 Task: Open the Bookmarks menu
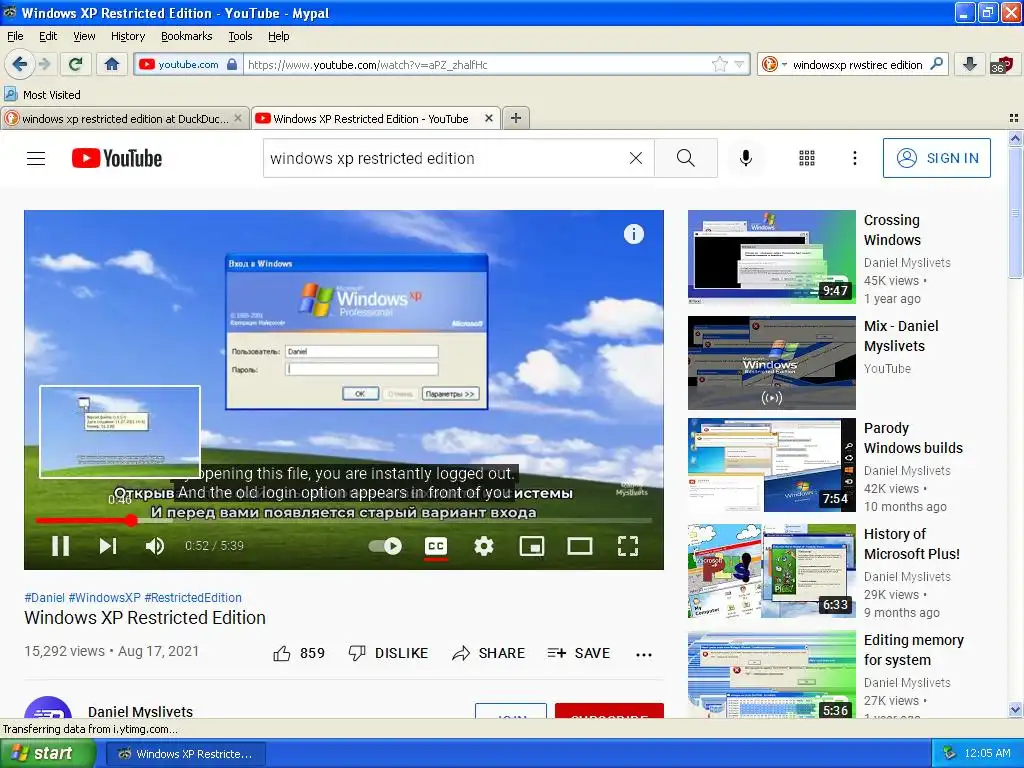(186, 36)
